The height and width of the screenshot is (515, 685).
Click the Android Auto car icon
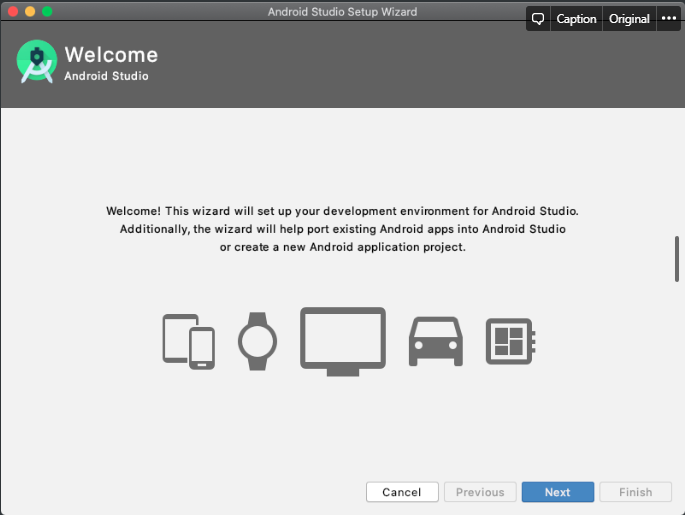pos(436,341)
